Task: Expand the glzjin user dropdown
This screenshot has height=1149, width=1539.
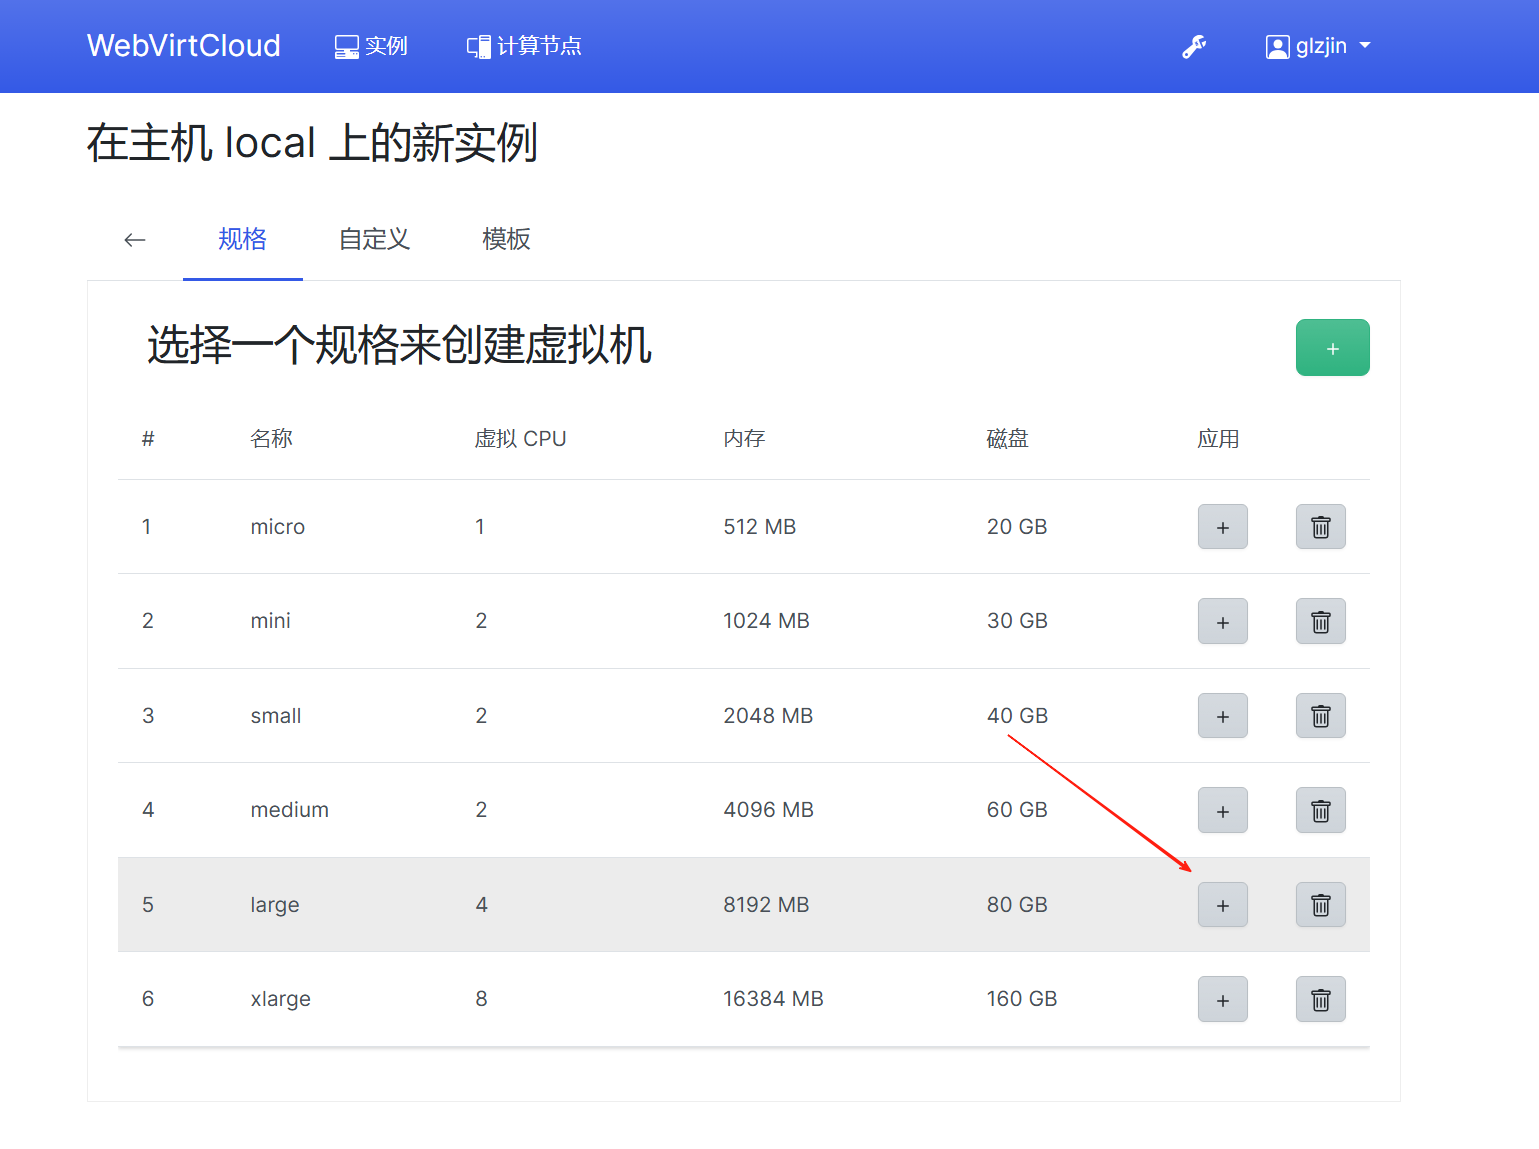Action: [x=1318, y=46]
